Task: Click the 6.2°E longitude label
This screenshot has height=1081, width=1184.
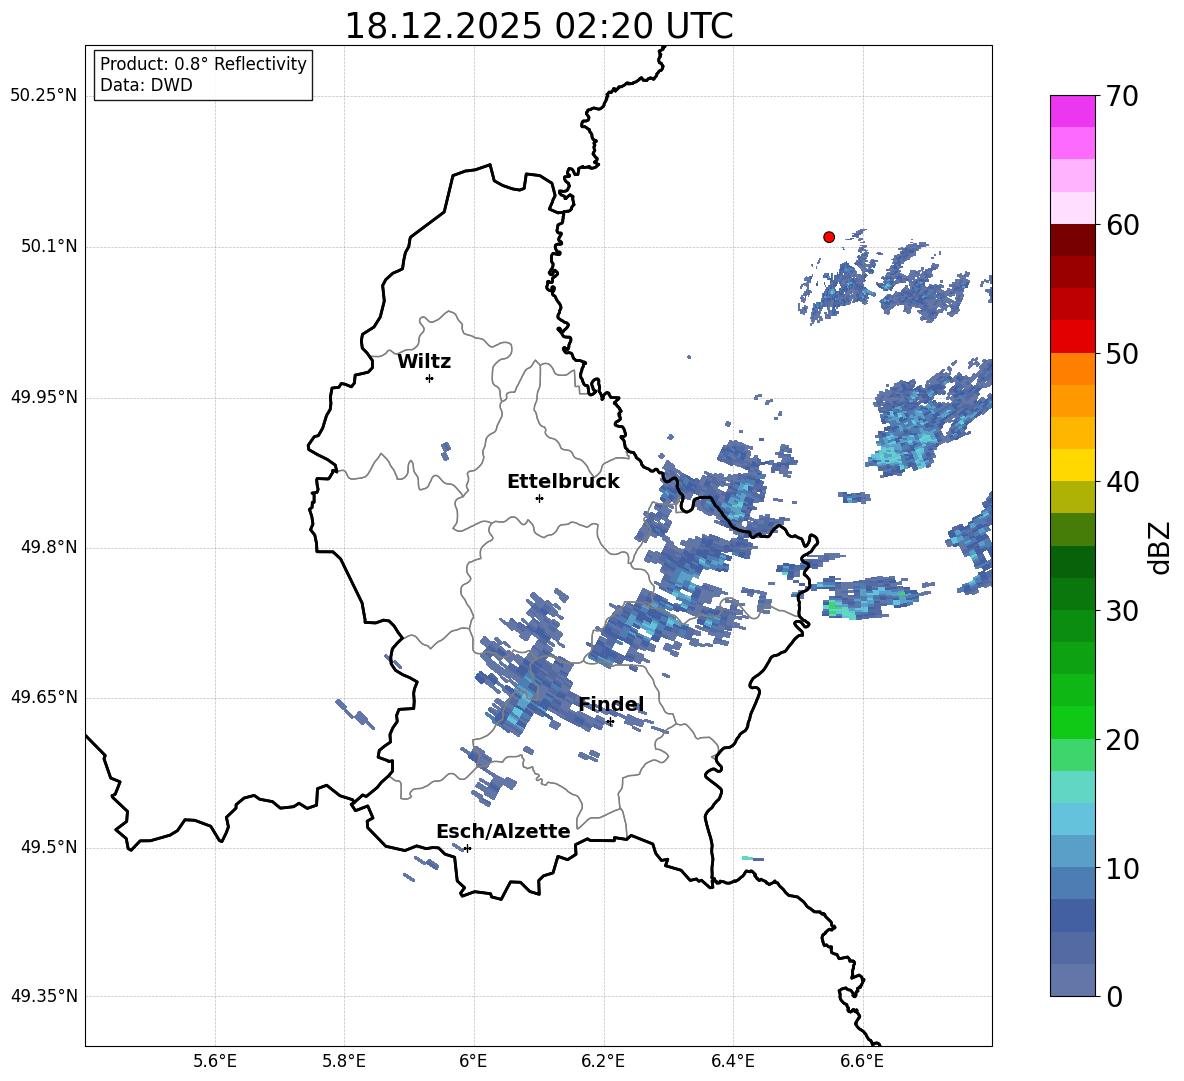Action: coord(603,1061)
